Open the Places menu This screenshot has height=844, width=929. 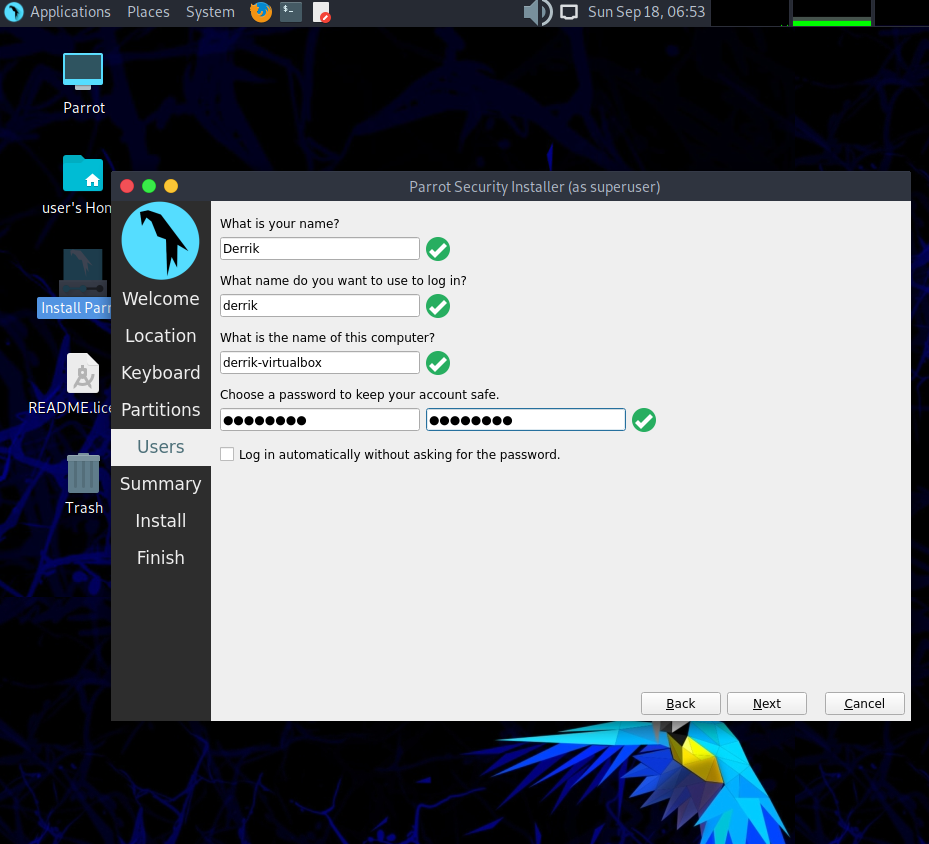point(148,13)
